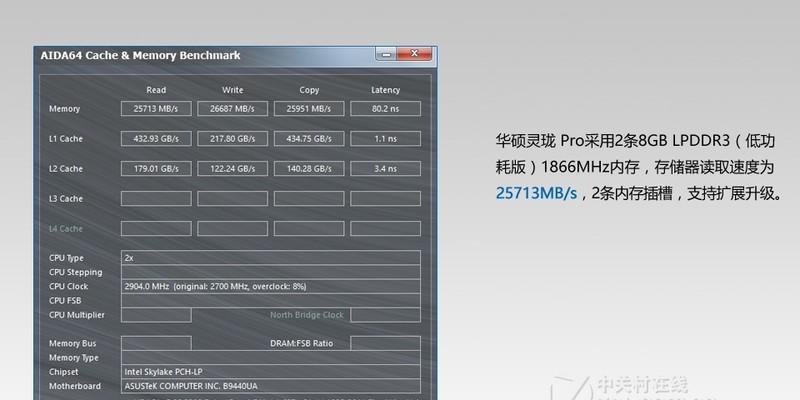Select L2 Cache Copy 140.28 GB/s
This screenshot has width=800, height=400.
(x=309, y=169)
